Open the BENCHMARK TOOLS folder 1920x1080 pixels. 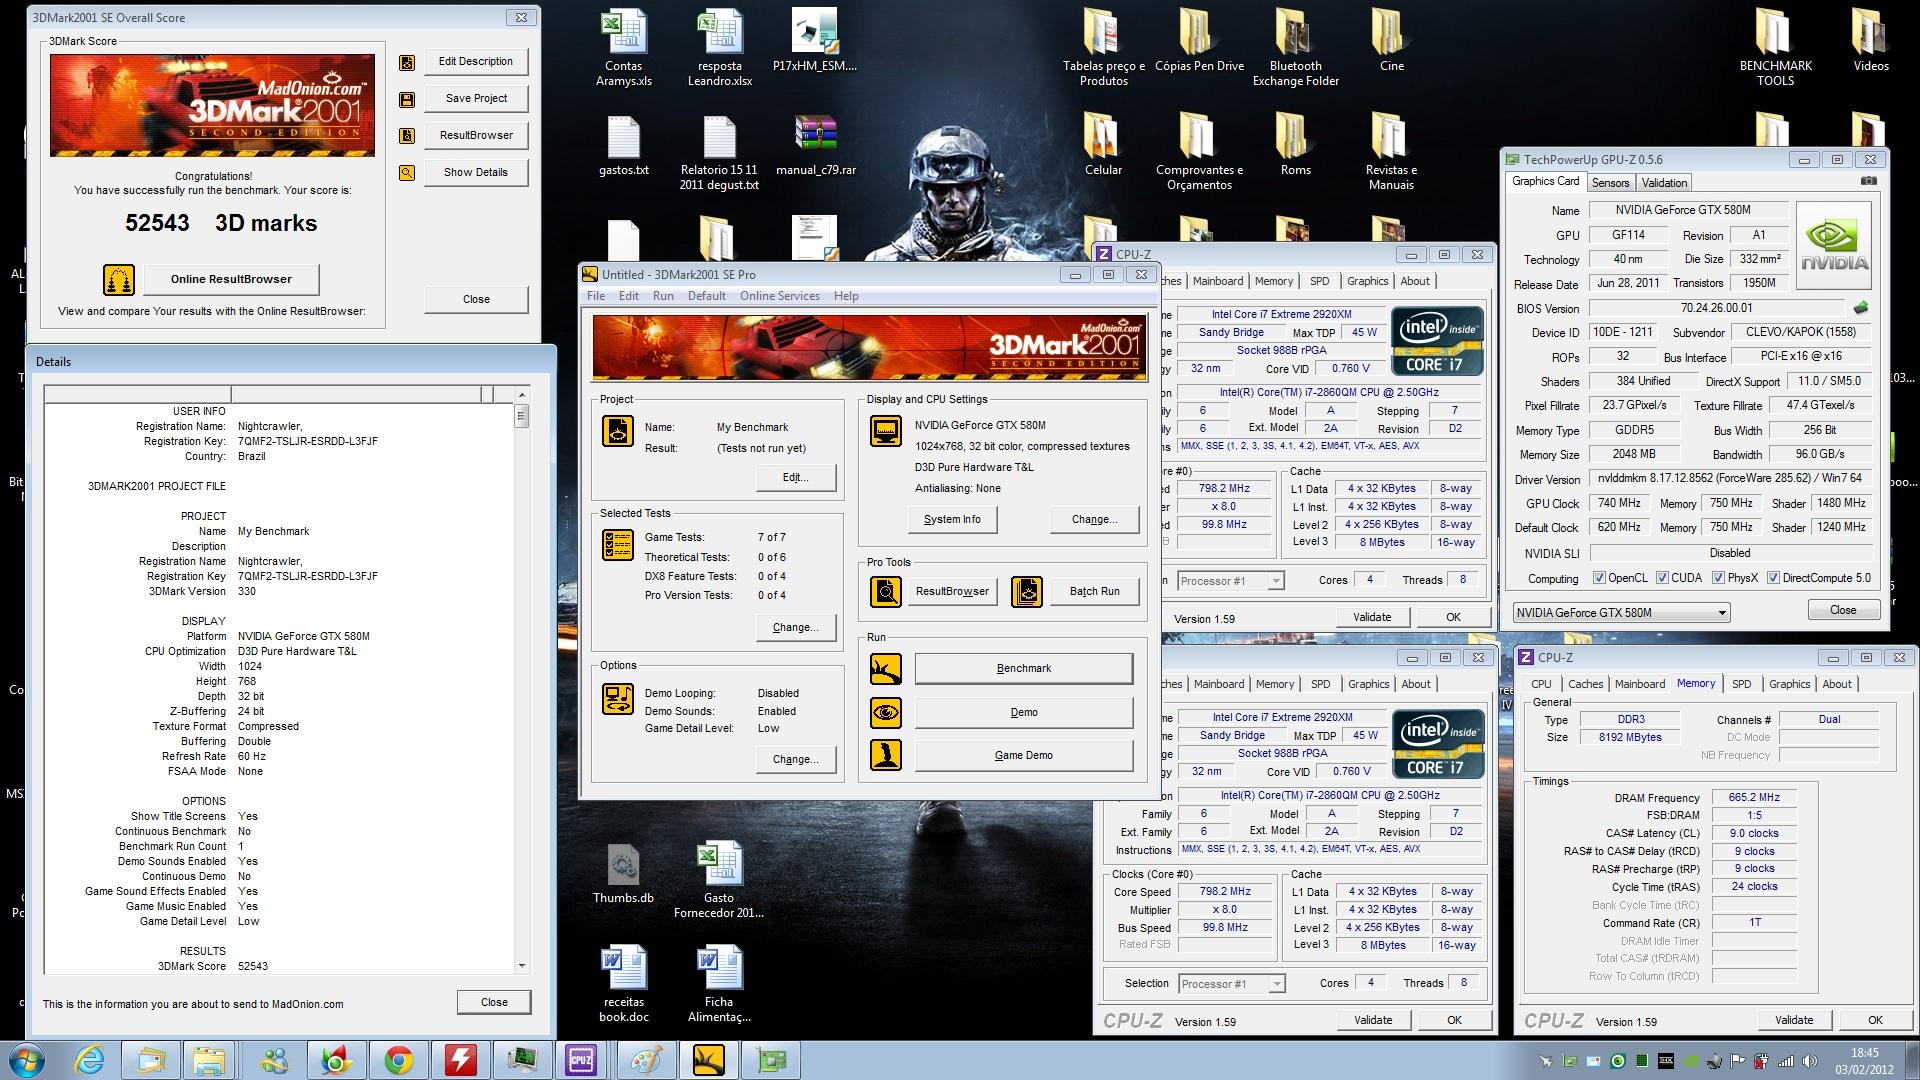tap(1776, 48)
